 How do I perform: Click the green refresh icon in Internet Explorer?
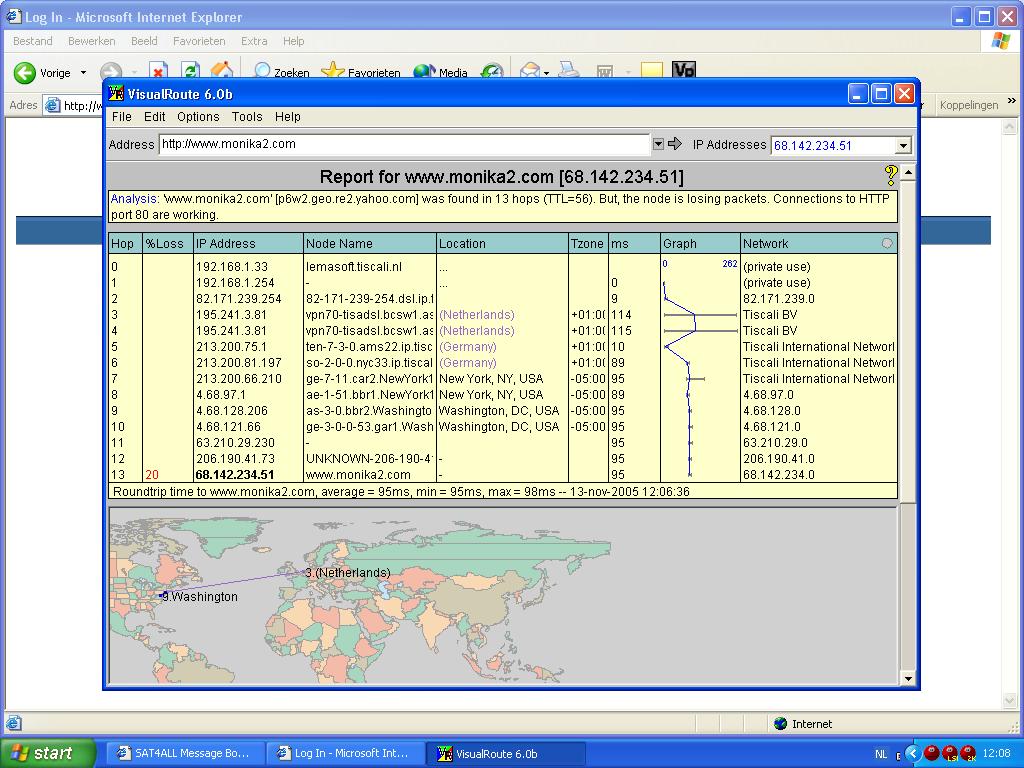click(x=190, y=71)
